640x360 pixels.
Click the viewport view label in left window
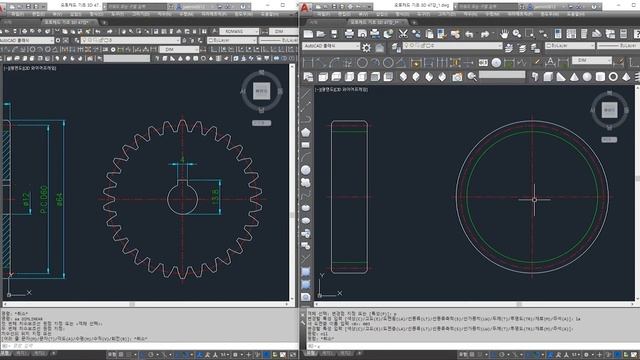[30, 68]
